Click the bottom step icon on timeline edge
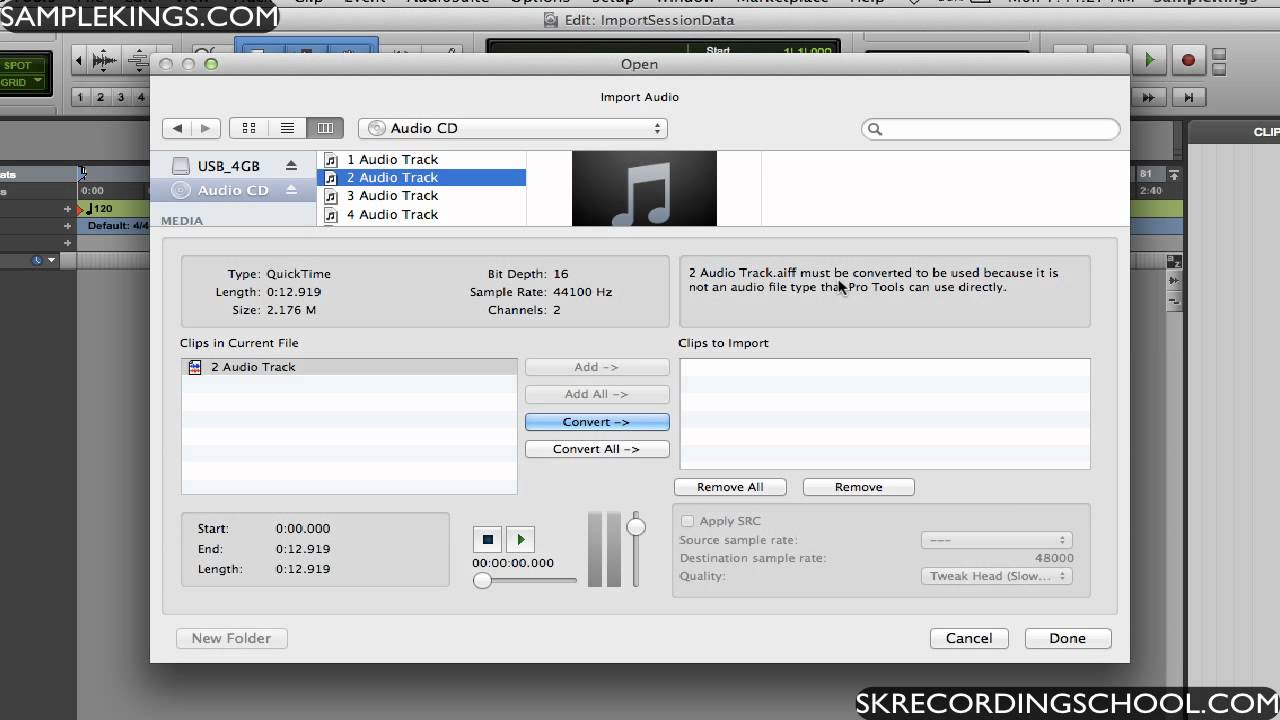Viewport: 1280px width, 720px height. click(x=1175, y=300)
